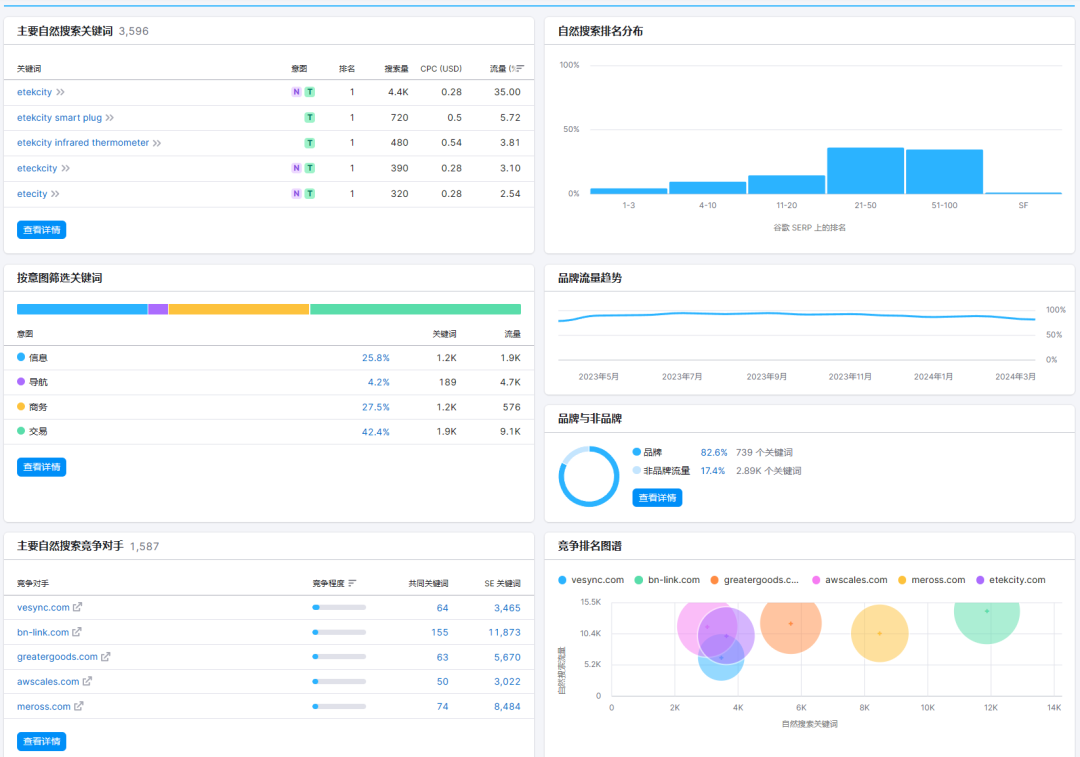Click the yellow commercial segment of intent bar
This screenshot has height=757, width=1080.
[238, 309]
